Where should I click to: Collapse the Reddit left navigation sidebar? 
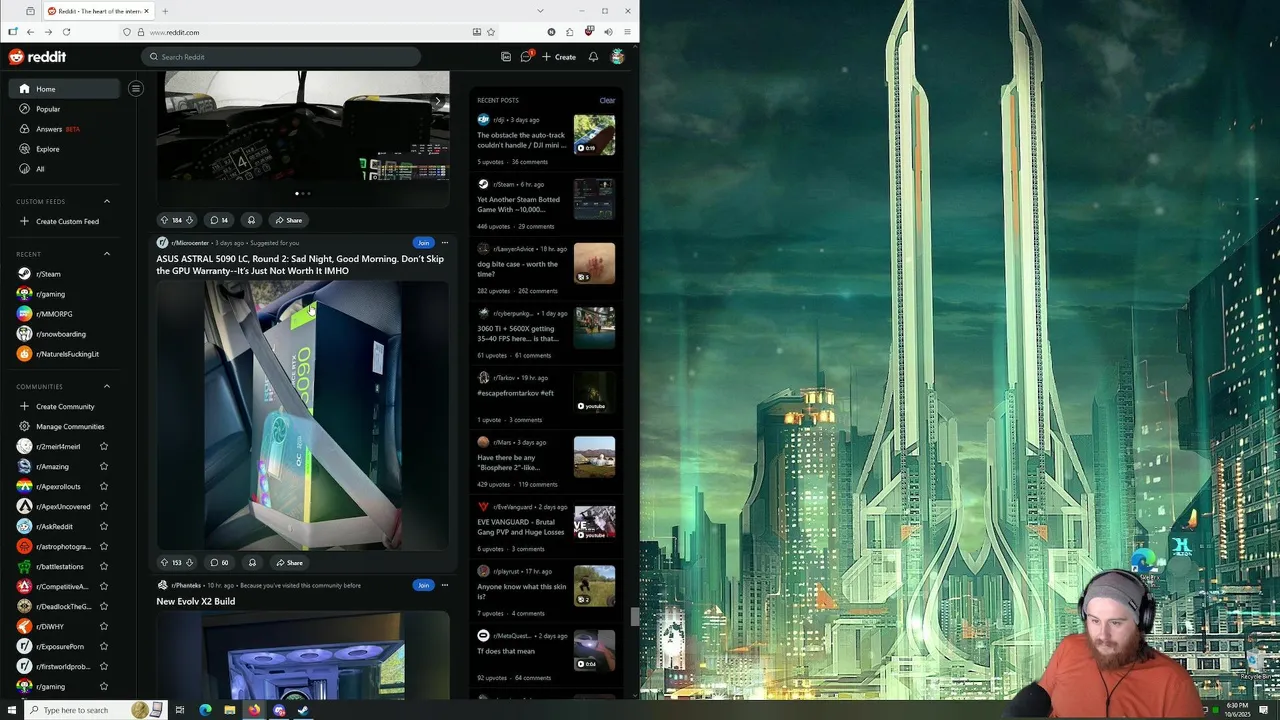click(x=136, y=89)
